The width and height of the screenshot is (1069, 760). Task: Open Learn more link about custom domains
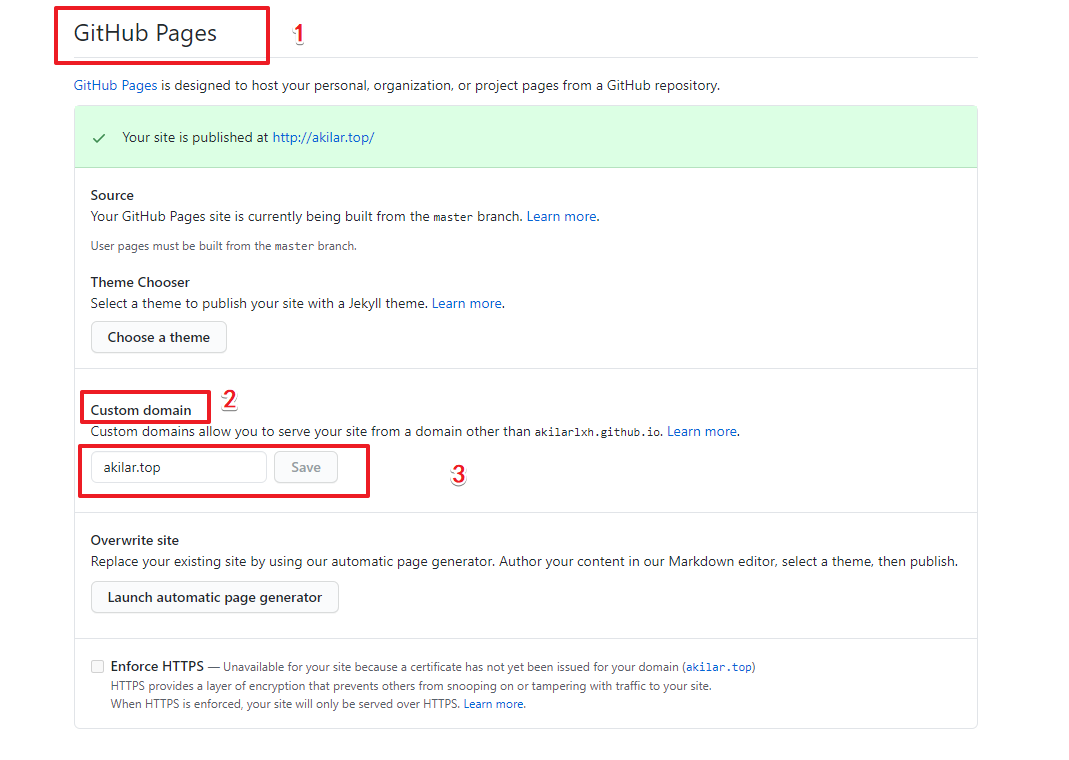click(x=702, y=431)
